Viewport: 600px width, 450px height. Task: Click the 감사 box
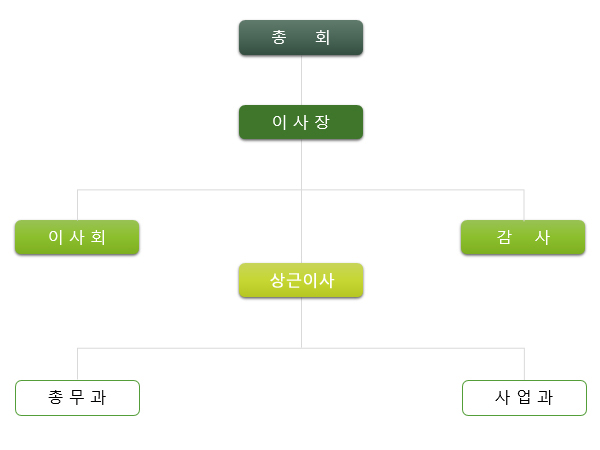tap(523, 237)
